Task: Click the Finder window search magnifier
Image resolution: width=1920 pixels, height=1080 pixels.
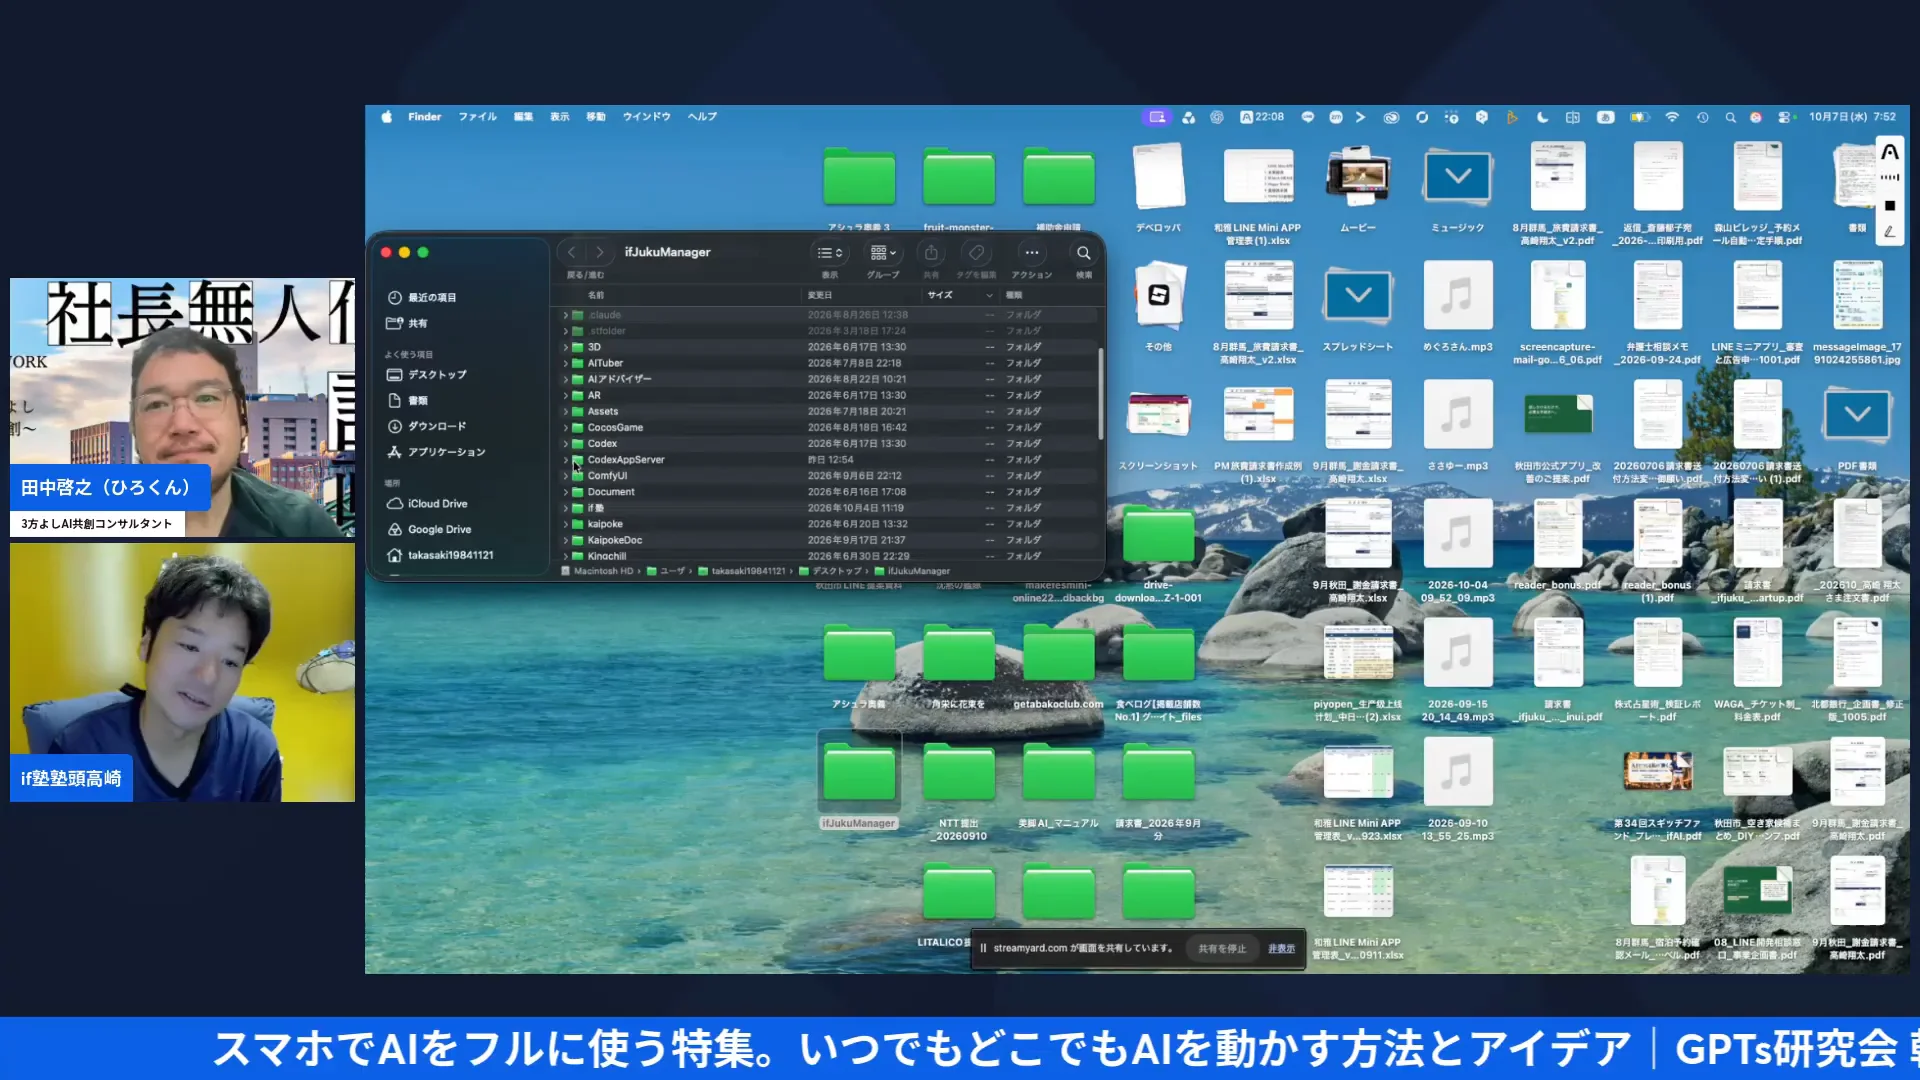Action: (1083, 252)
